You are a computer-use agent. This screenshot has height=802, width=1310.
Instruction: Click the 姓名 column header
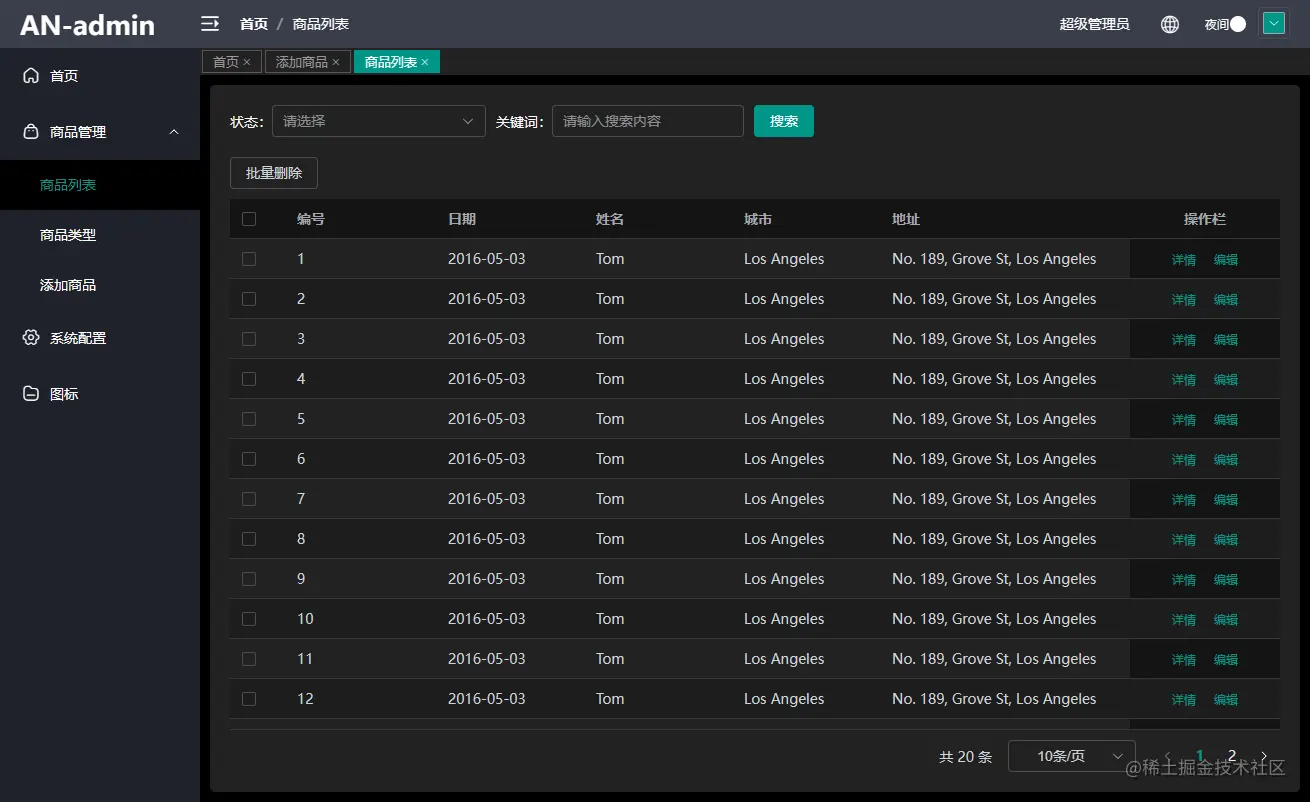click(x=610, y=219)
